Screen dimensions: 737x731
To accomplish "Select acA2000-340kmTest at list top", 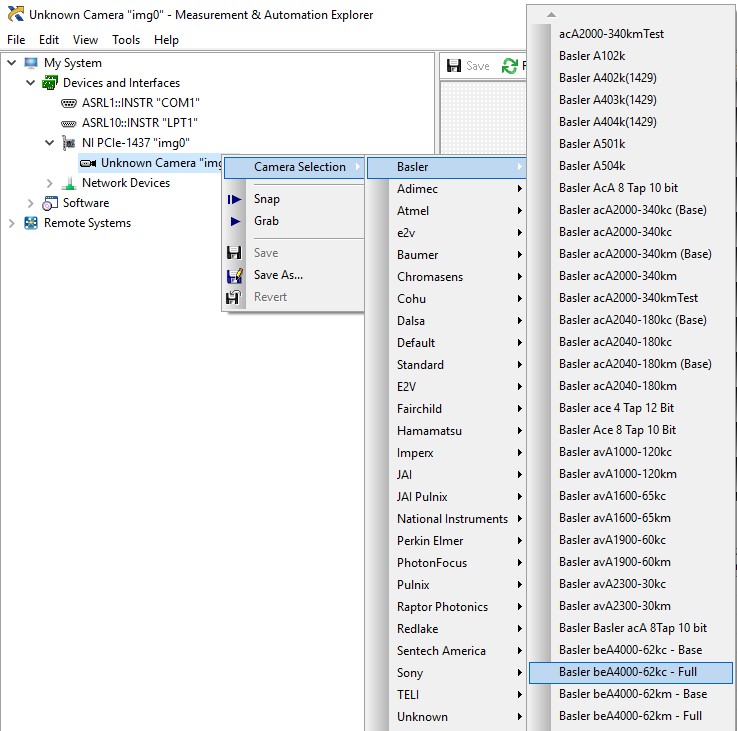I will [x=631, y=34].
